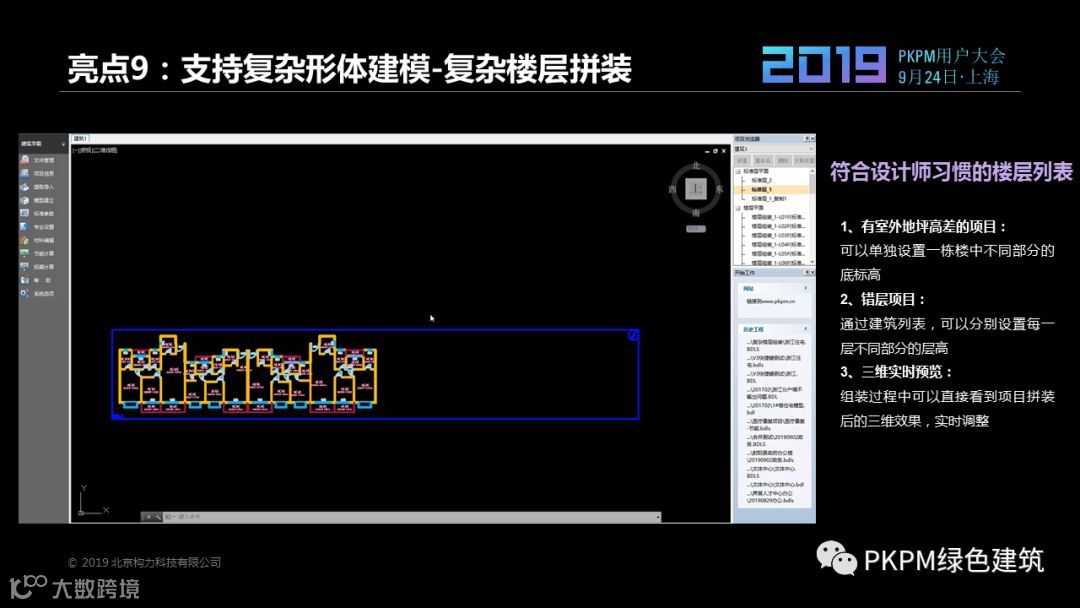Viewport: 1080px width, 608px height.
Task: Click the 上 face of the view cube
Action: 696,189
